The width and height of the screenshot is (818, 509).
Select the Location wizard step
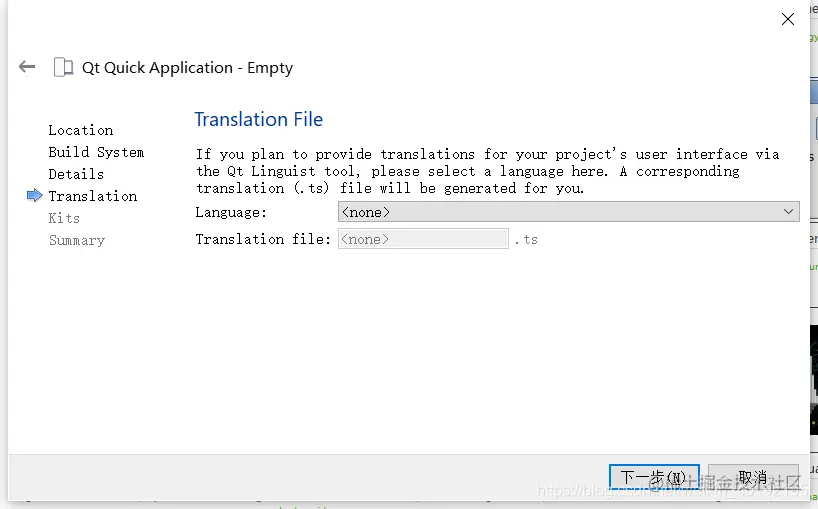click(x=81, y=130)
